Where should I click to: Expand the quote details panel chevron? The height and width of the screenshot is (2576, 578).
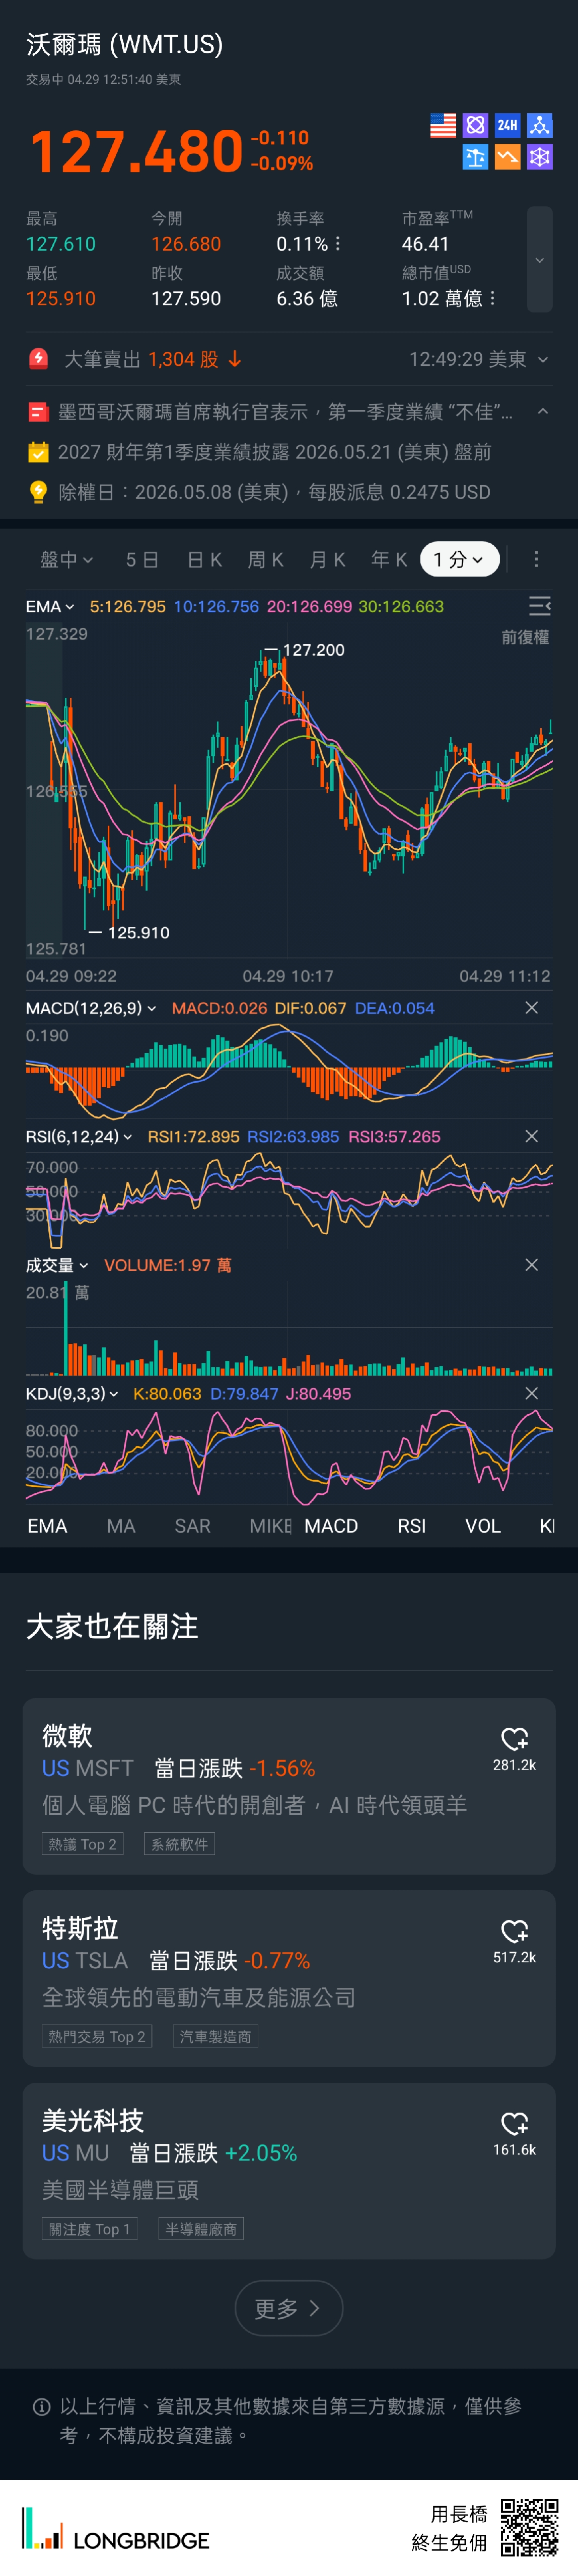point(539,260)
